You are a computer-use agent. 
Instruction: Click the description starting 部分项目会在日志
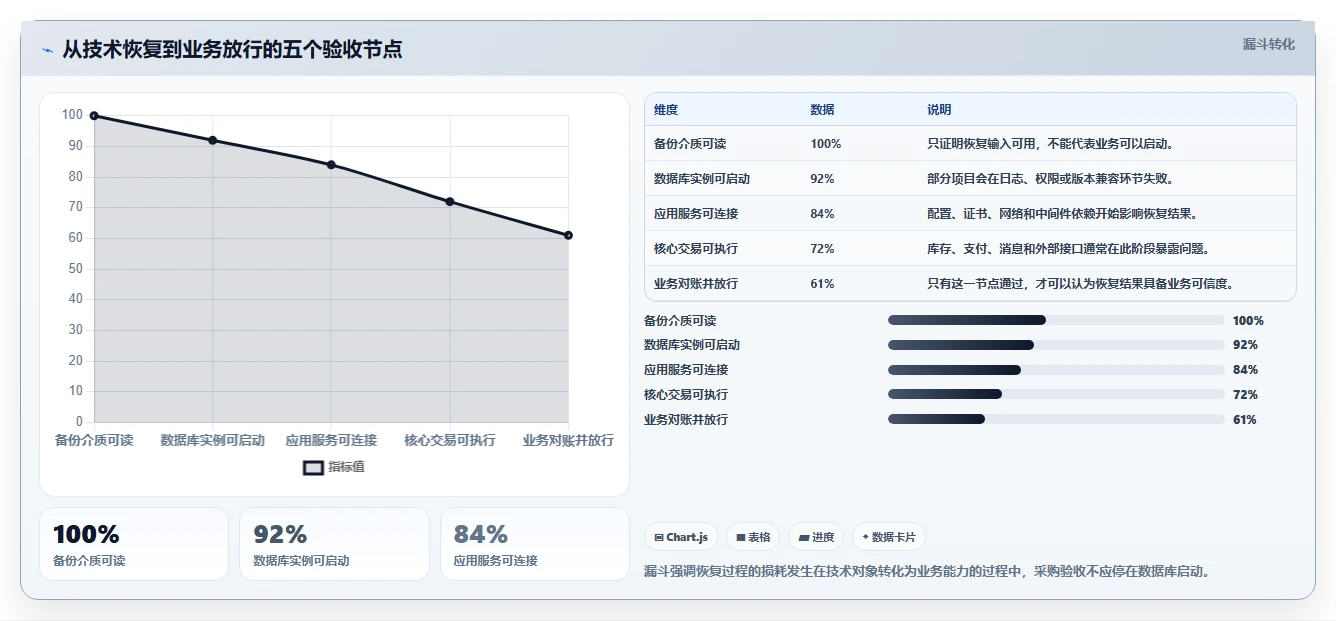(1050, 179)
